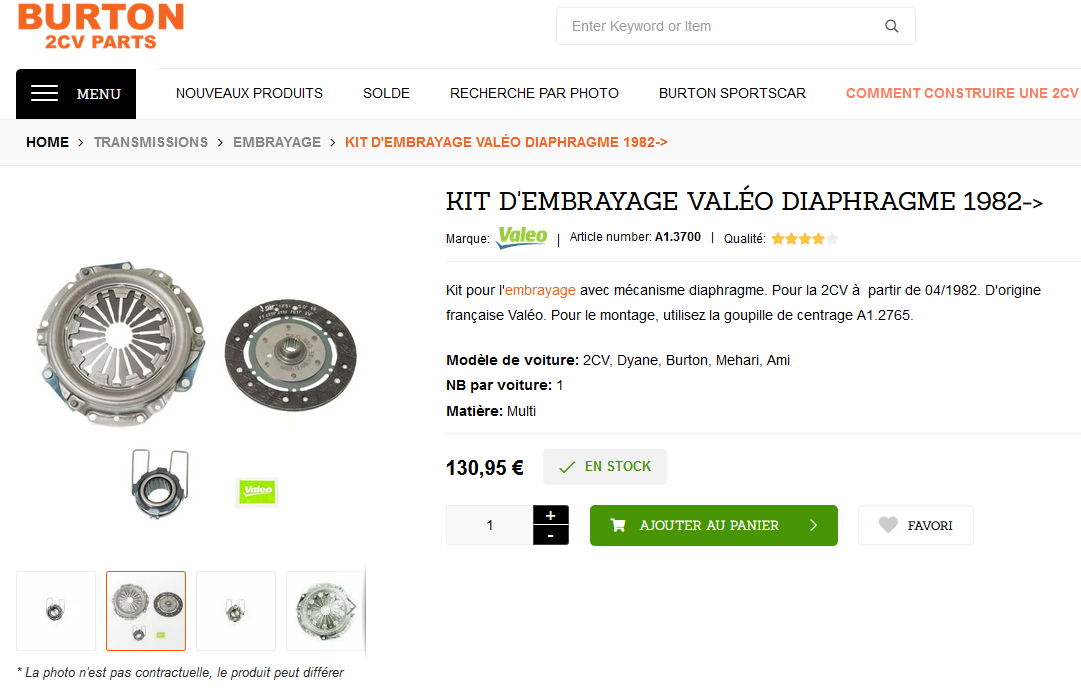Go to TRANSMISSIONS breadcrumb
The width and height of the screenshot is (1081, 697).
pyautogui.click(x=151, y=142)
